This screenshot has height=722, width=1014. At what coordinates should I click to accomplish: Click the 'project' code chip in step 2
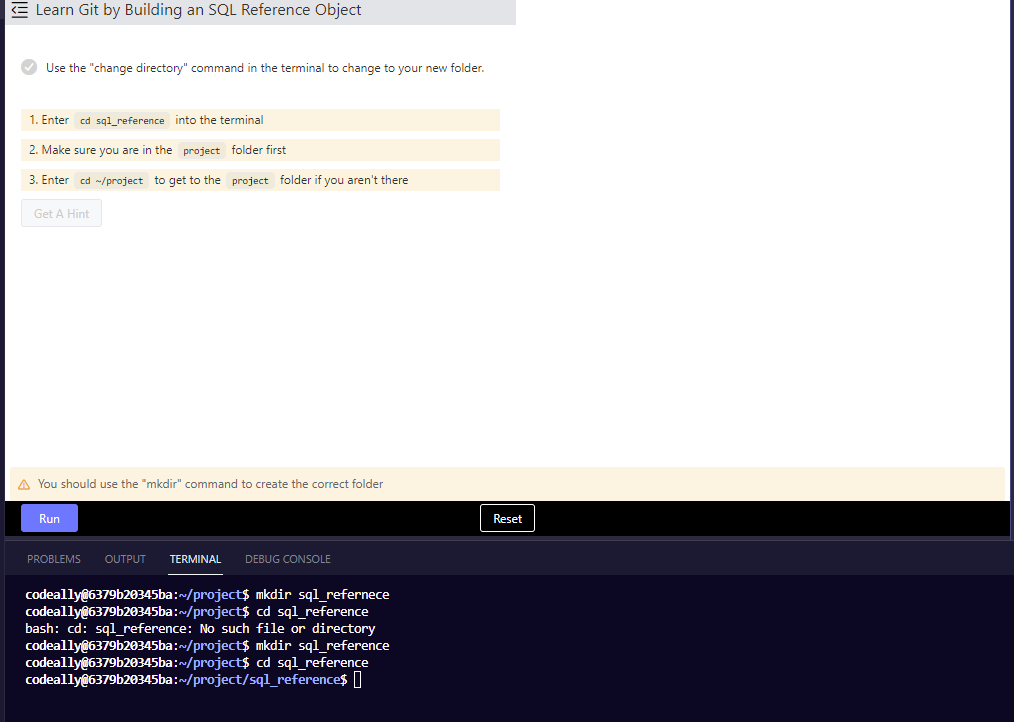201,150
